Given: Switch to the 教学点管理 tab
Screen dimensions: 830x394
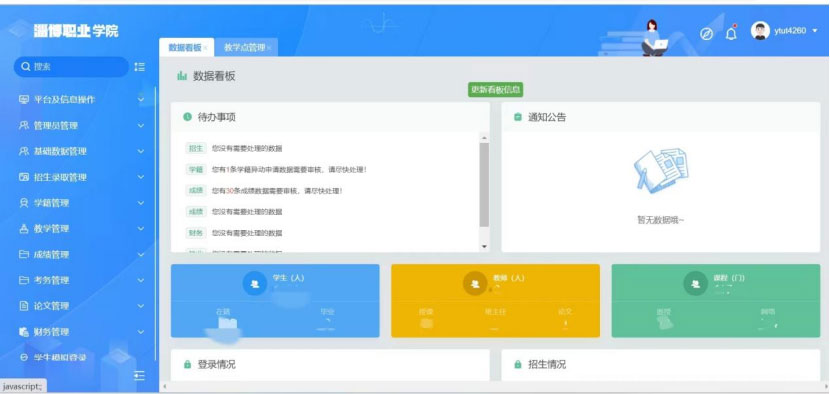Looking at the screenshot, I should [244, 48].
